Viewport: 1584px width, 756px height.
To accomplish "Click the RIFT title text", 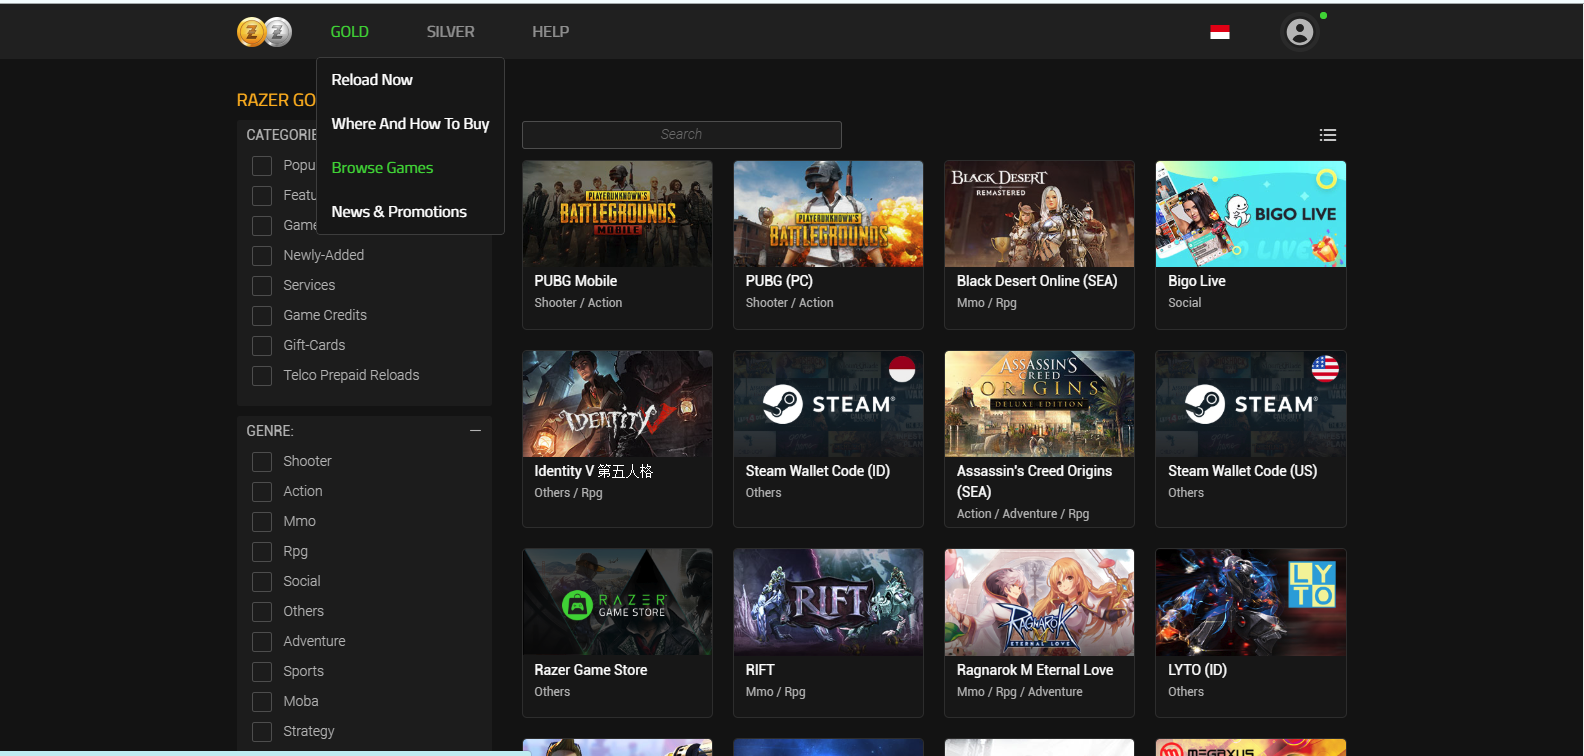I will [x=760, y=670].
